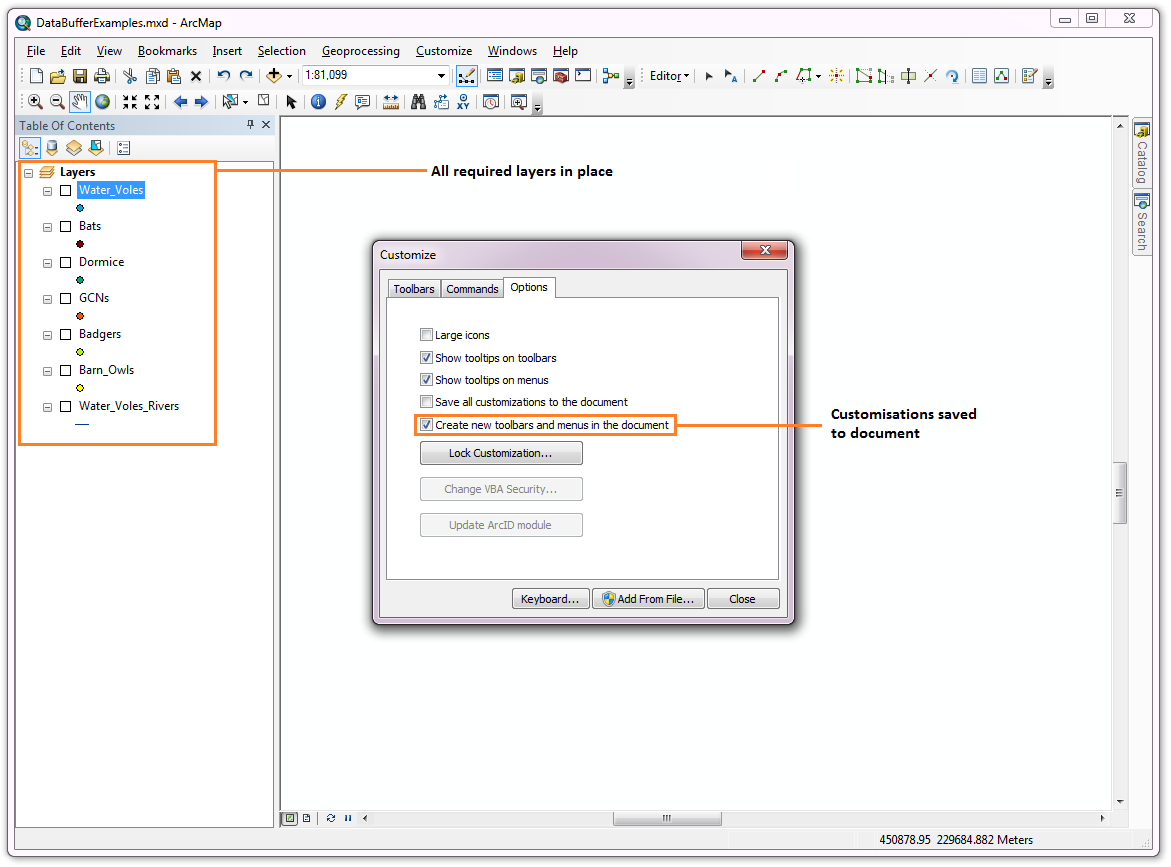The image size is (1171, 867).
Task: Select the Zoom In magnifier tool
Action: [34, 102]
